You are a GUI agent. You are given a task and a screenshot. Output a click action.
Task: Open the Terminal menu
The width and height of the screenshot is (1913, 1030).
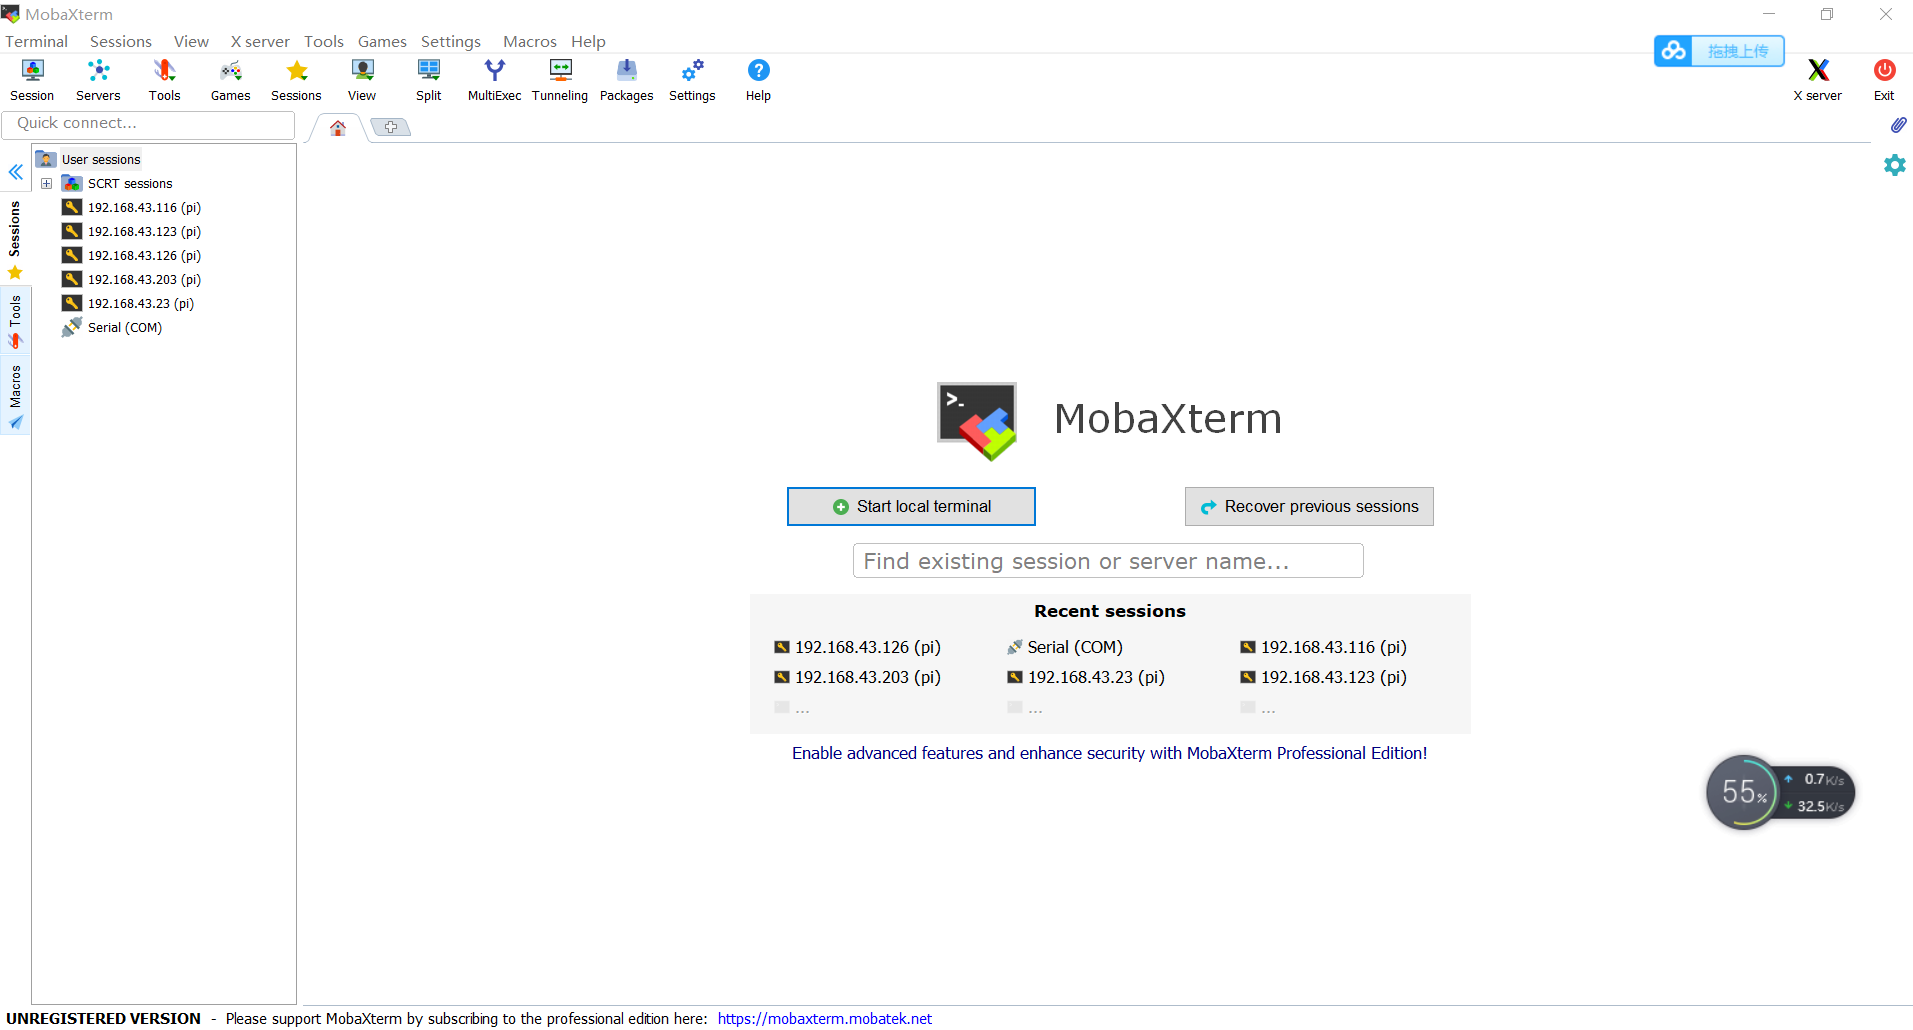pyautogui.click(x=36, y=41)
